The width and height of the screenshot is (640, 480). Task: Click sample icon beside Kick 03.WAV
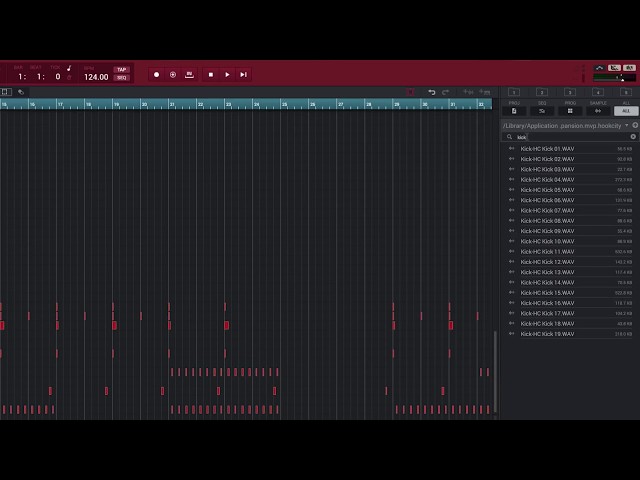pos(511,169)
